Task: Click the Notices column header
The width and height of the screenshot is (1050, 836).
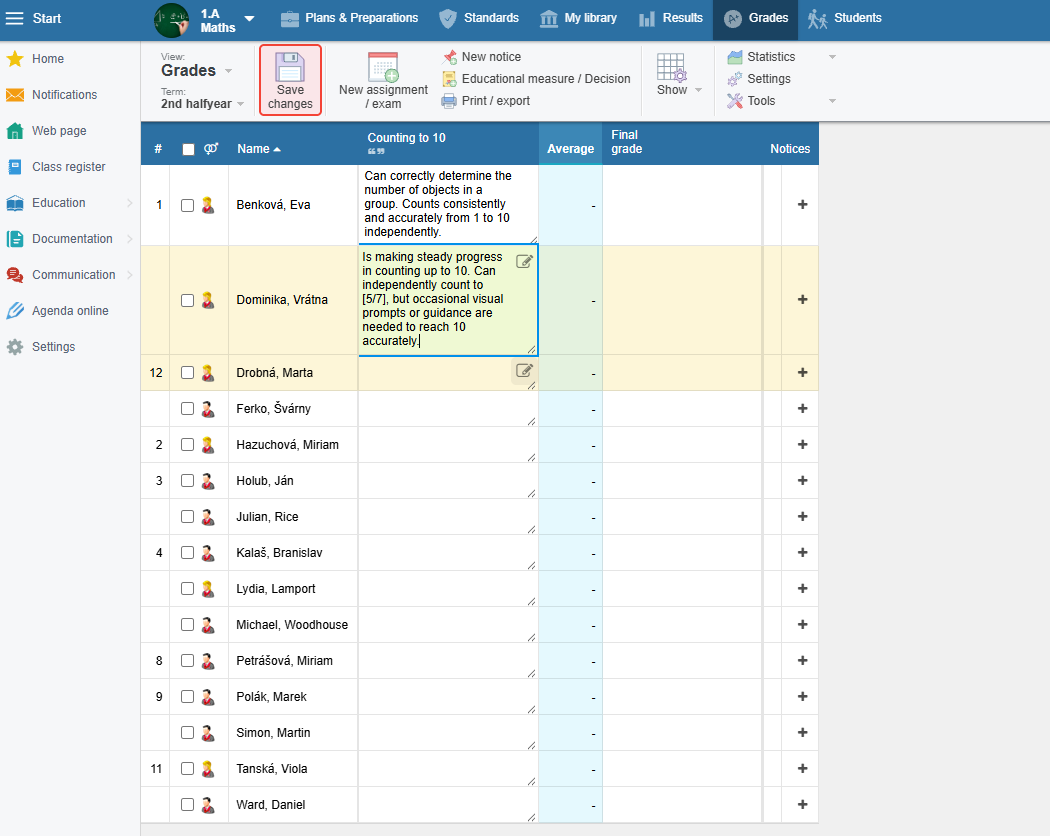Action: [x=790, y=149]
